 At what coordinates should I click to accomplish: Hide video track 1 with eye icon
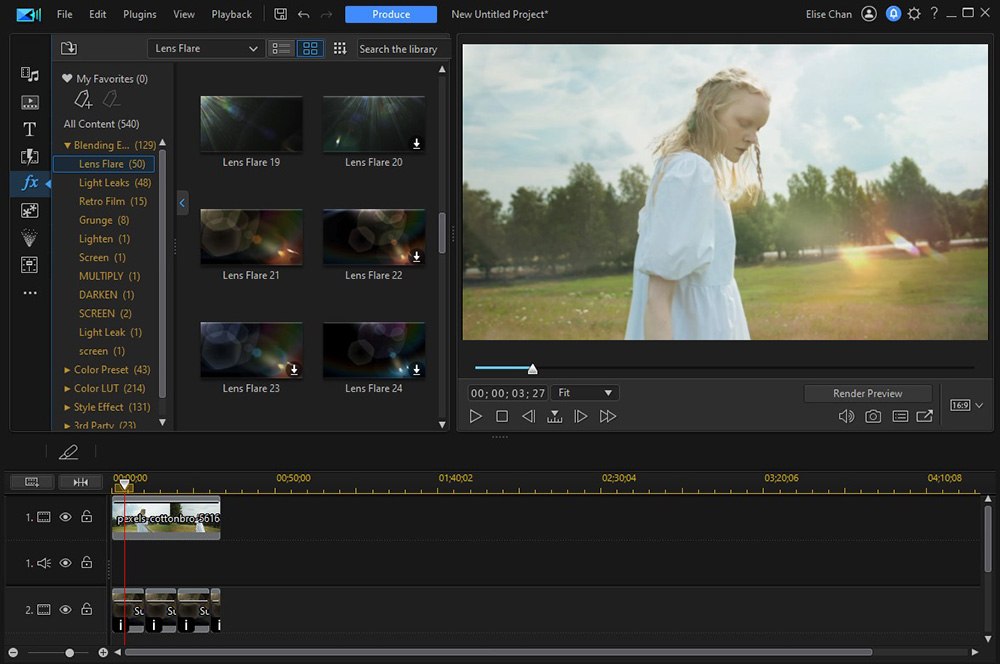click(x=66, y=517)
